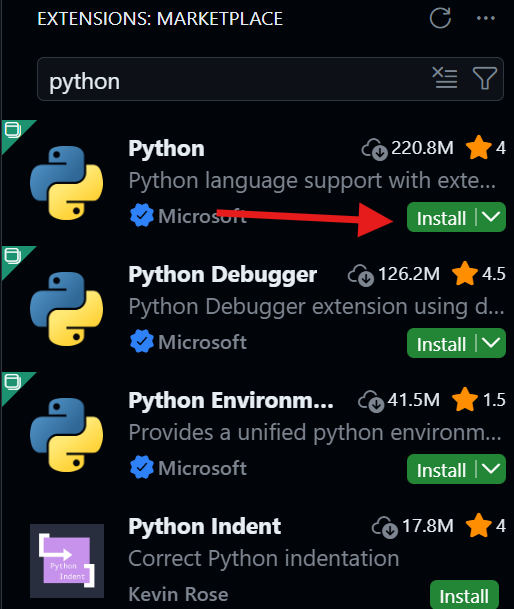Viewport: 514px width, 609px height.
Task: Click the corner badge on the Python row
Action: (13, 131)
